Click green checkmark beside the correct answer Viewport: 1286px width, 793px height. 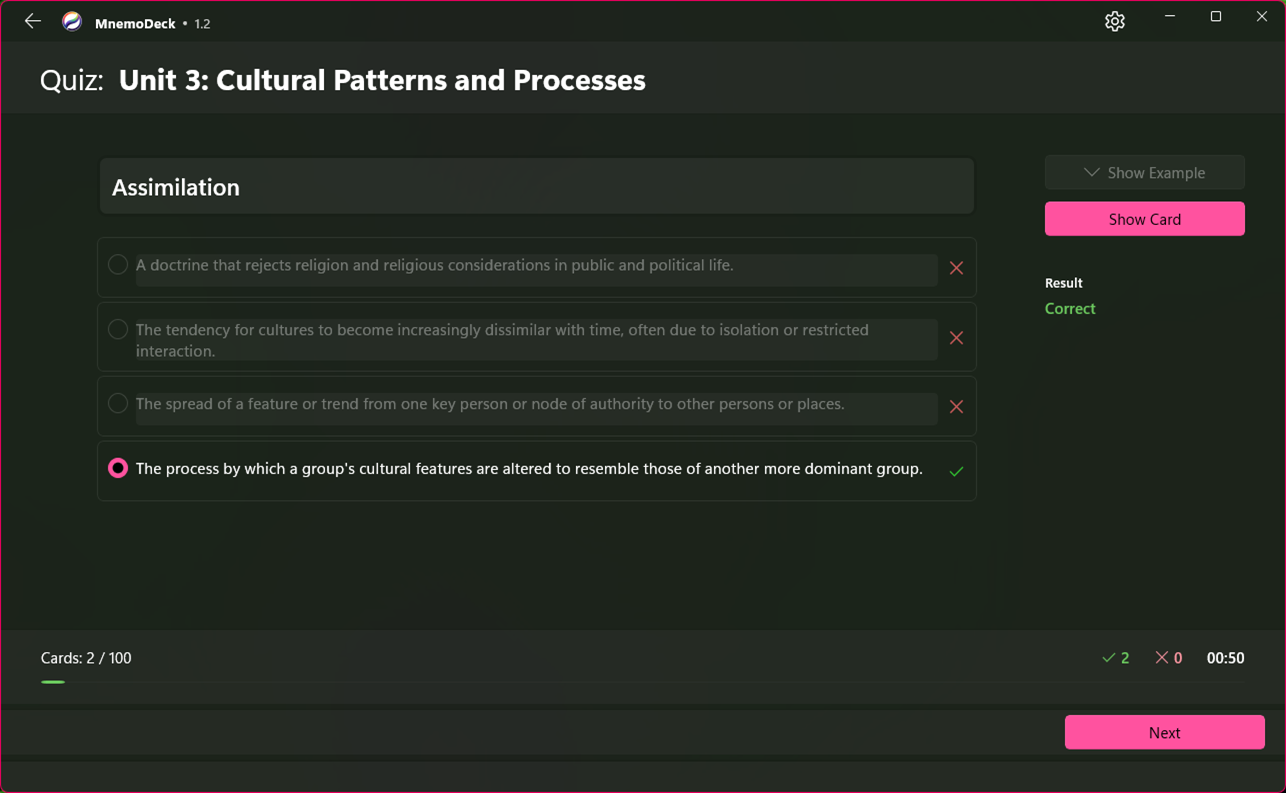[956, 471]
